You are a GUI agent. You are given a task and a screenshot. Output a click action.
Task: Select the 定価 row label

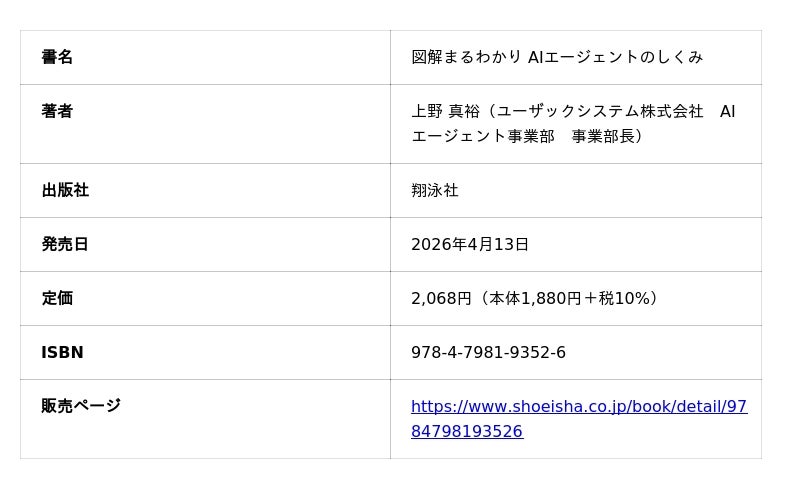[57, 299]
